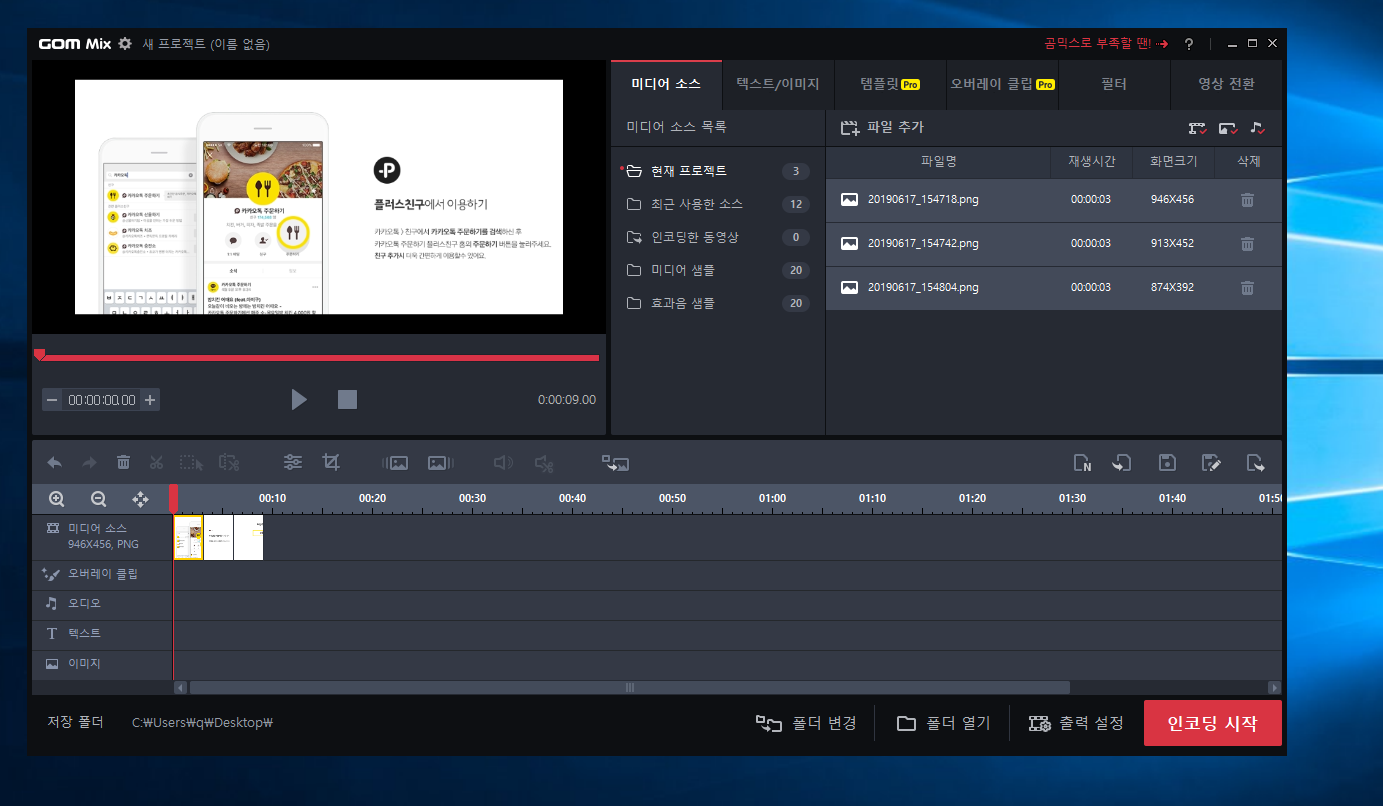Delete 20190617_154742.png from source list
The image size is (1383, 806).
point(1247,244)
